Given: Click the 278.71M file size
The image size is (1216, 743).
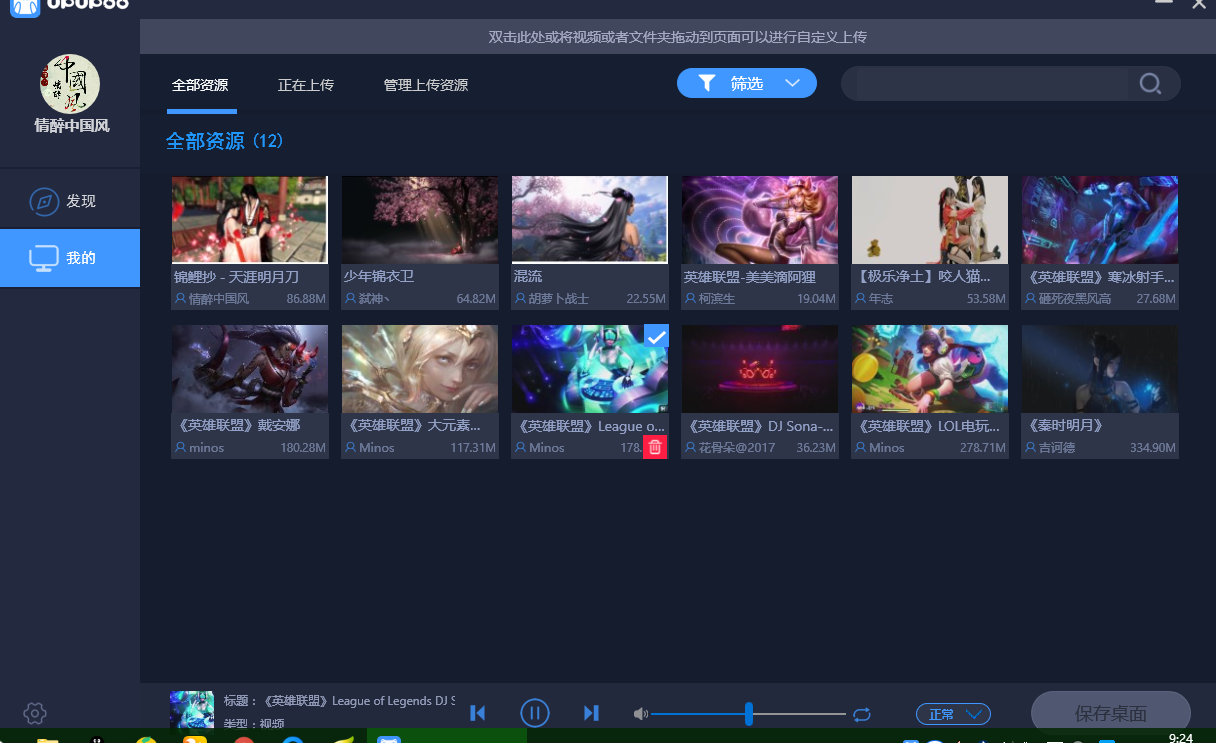Looking at the screenshot, I should click(983, 448).
